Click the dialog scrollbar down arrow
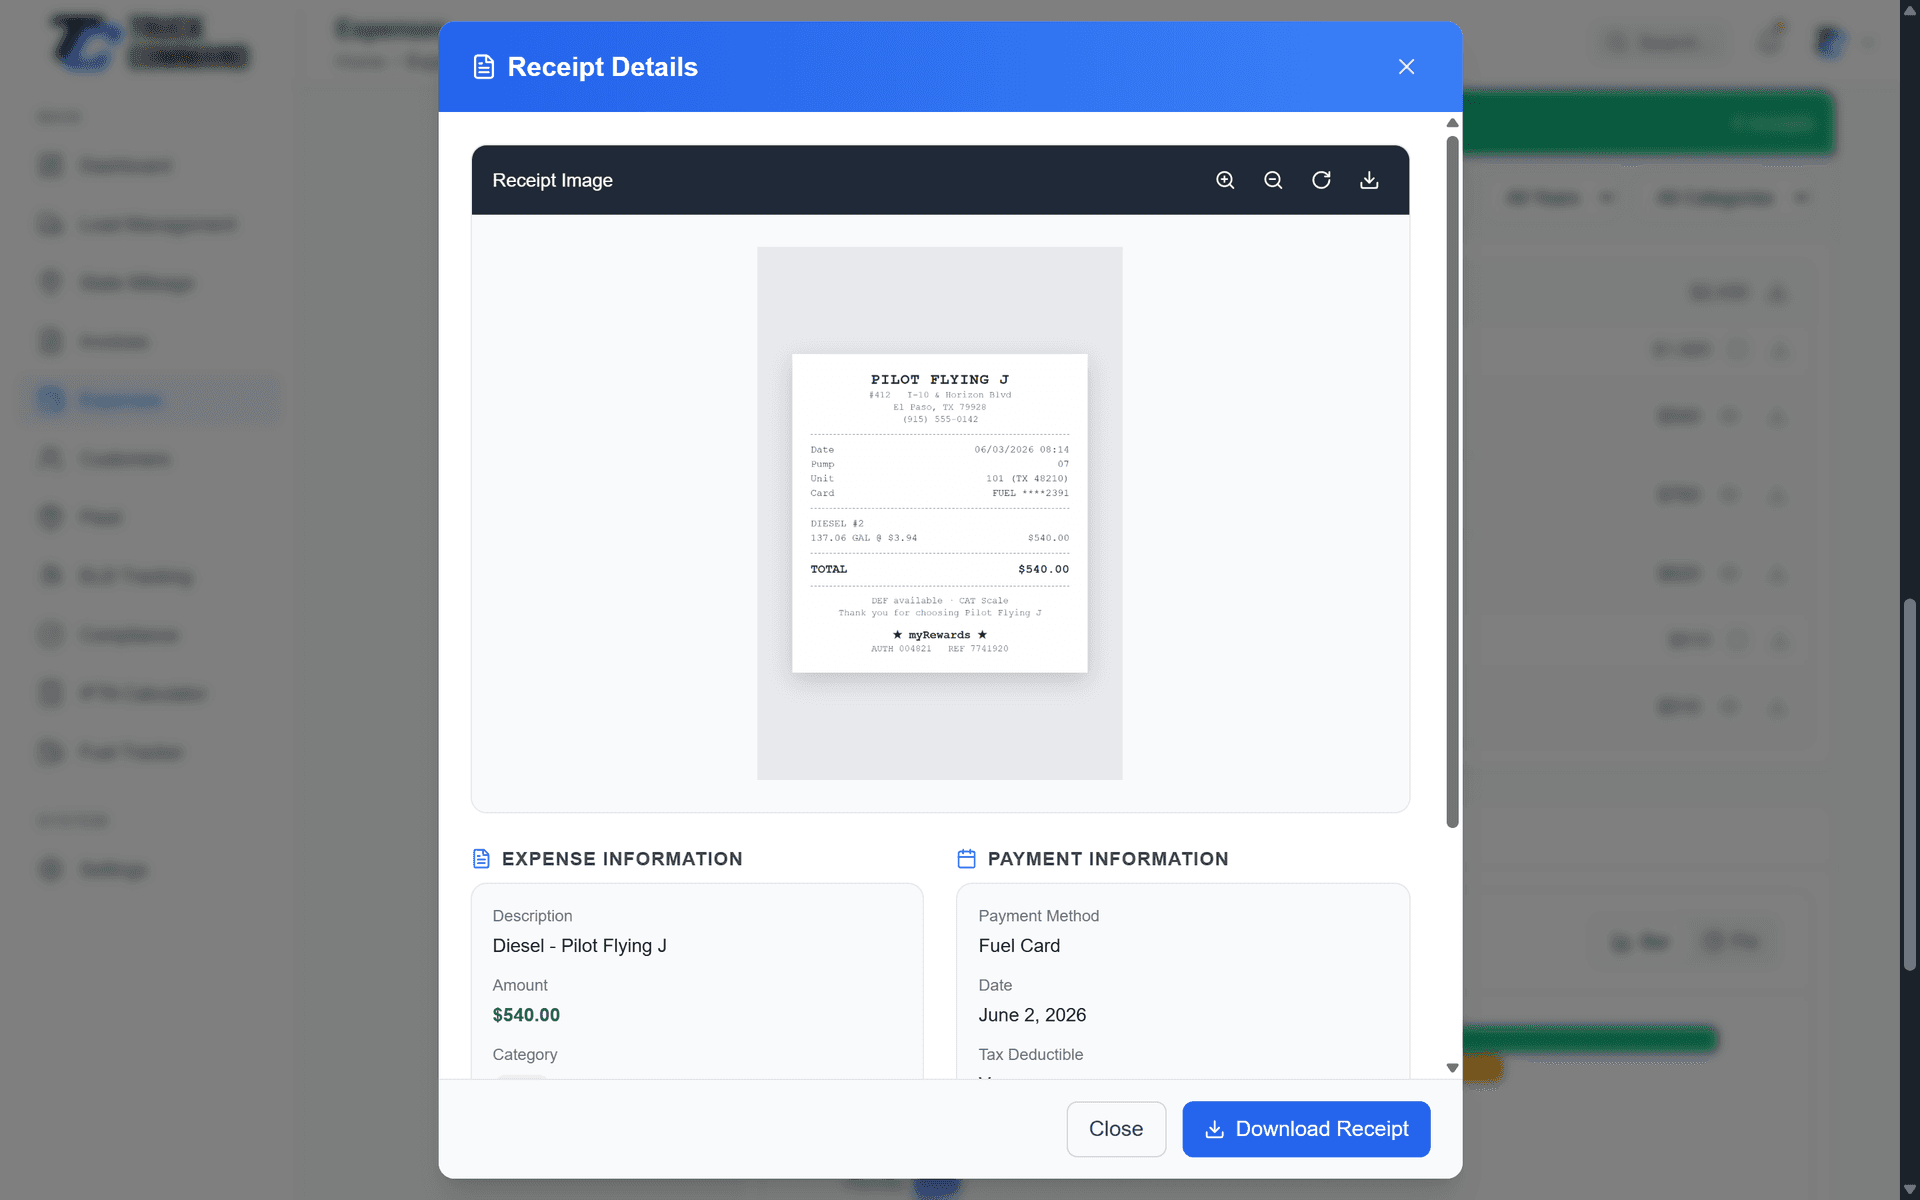Image resolution: width=1920 pixels, height=1200 pixels. (x=1452, y=1068)
